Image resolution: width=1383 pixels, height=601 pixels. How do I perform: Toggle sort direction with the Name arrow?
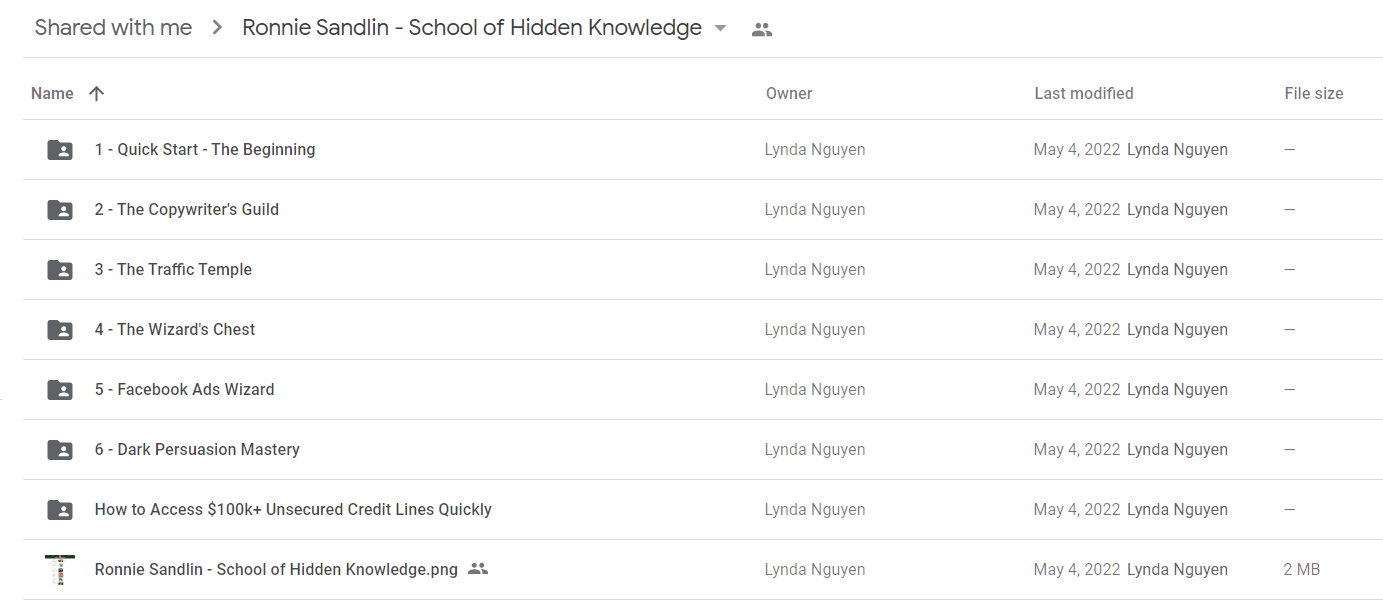(x=96, y=93)
